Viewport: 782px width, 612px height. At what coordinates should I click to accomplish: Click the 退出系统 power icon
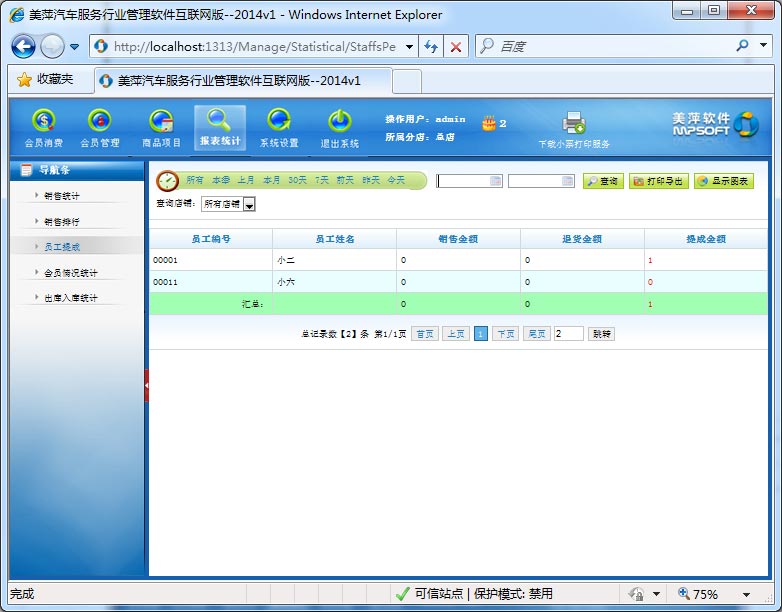coord(339,121)
